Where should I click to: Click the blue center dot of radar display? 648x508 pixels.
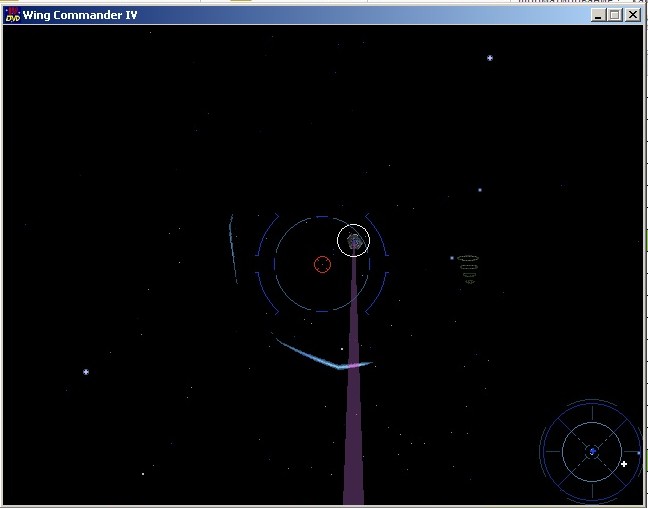(x=593, y=451)
